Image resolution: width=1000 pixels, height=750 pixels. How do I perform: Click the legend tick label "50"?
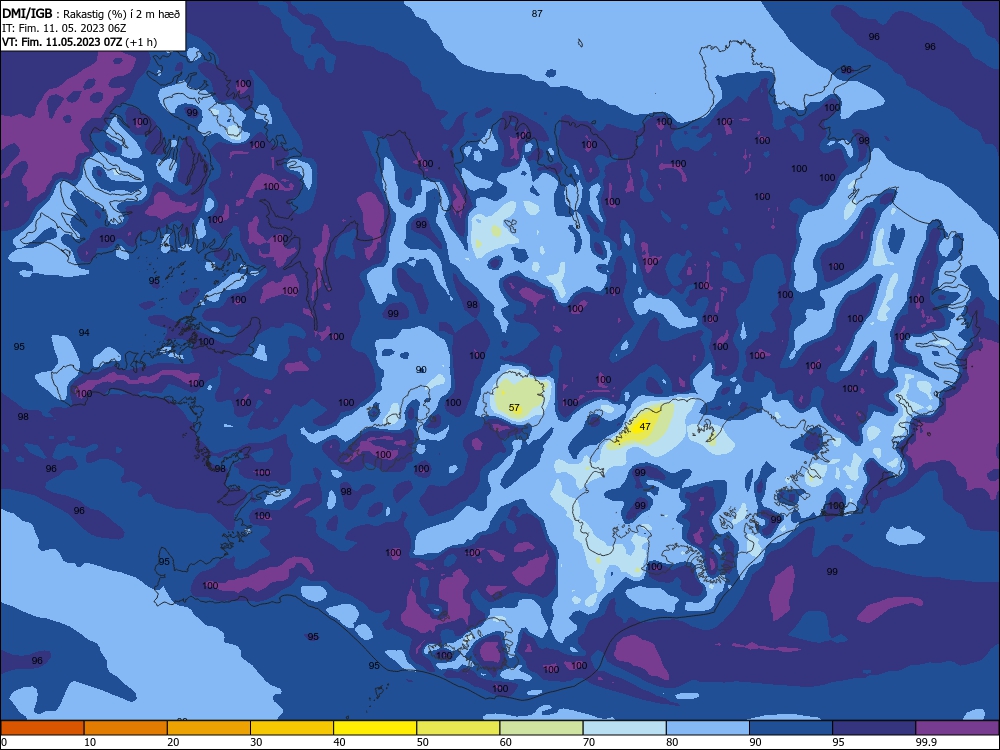point(422,742)
